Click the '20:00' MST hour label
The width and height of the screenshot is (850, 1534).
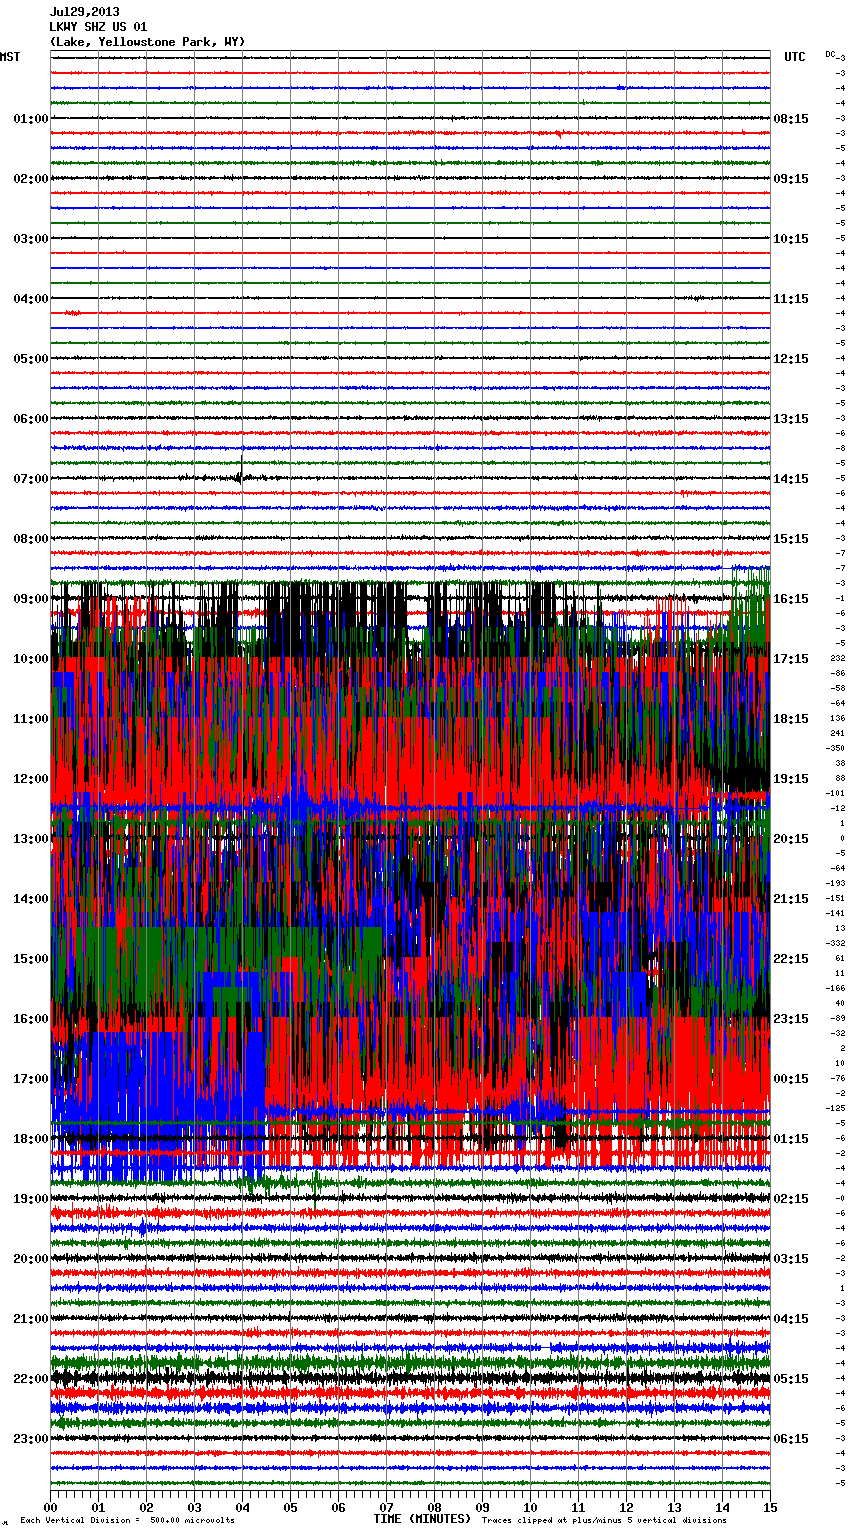[x=30, y=1259]
